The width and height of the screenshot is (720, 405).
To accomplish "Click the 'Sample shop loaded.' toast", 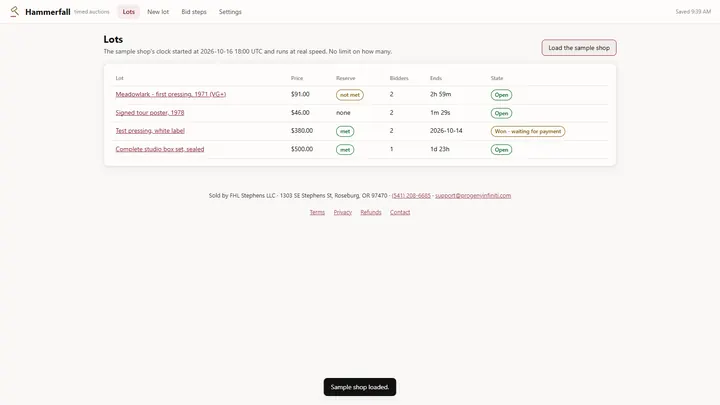I will [x=360, y=387].
